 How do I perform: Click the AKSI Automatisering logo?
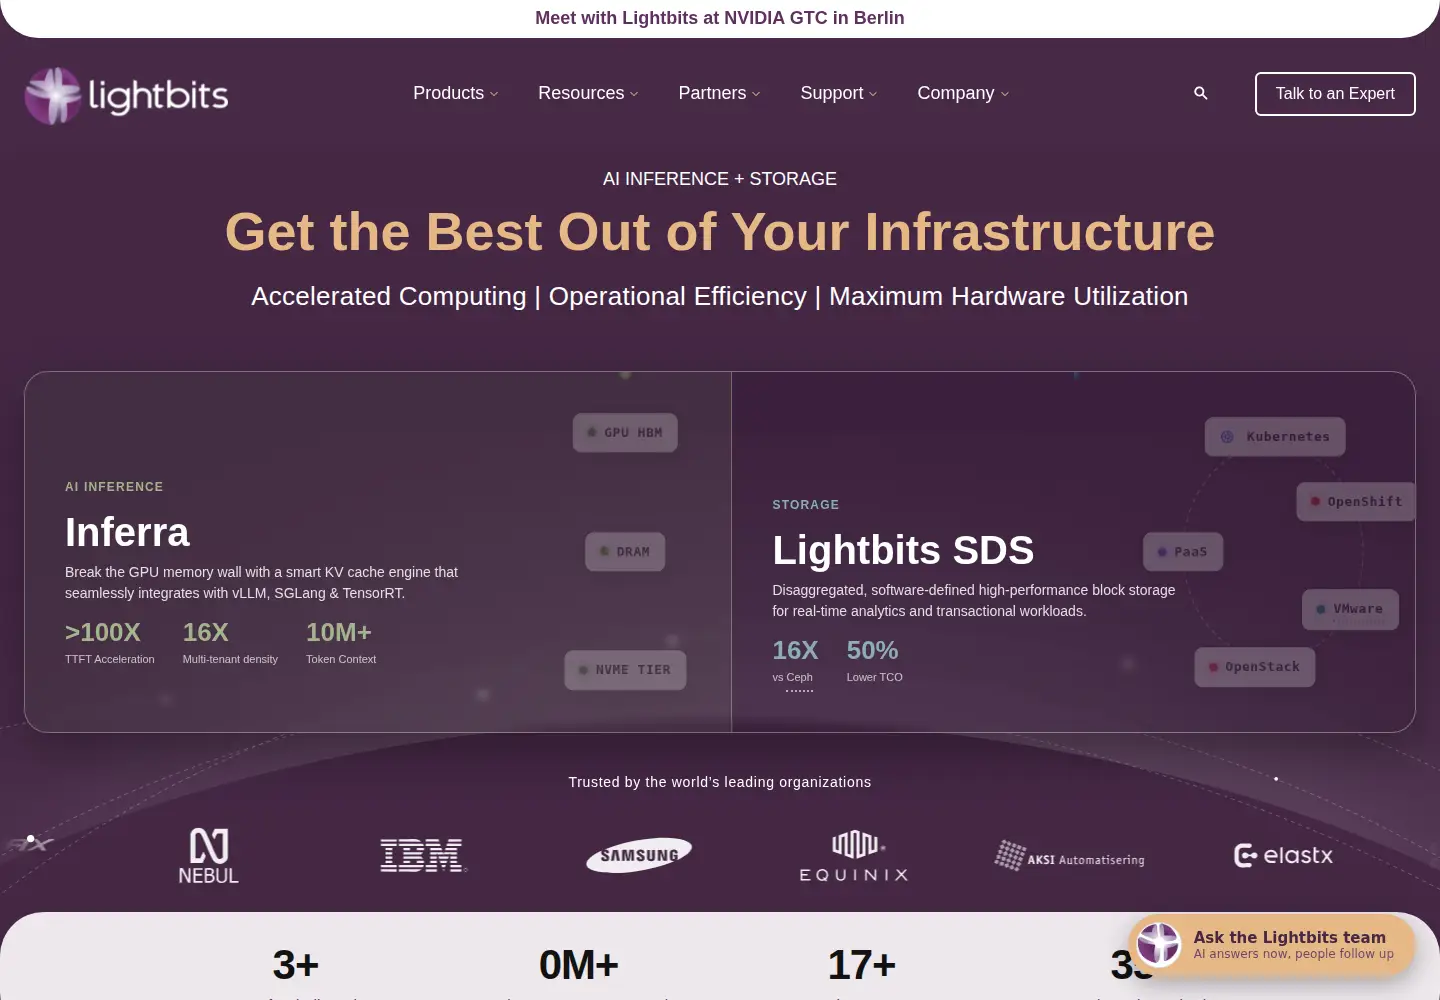pyautogui.click(x=1070, y=857)
